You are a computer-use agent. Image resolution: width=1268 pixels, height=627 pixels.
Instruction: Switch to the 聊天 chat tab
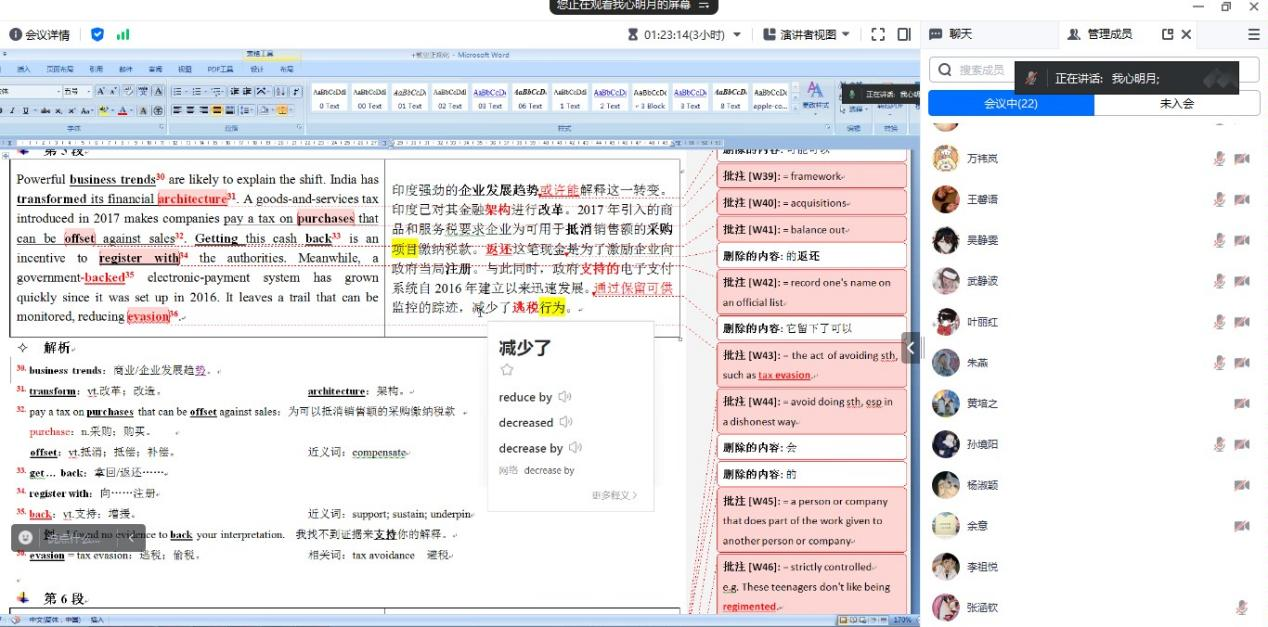[951, 34]
